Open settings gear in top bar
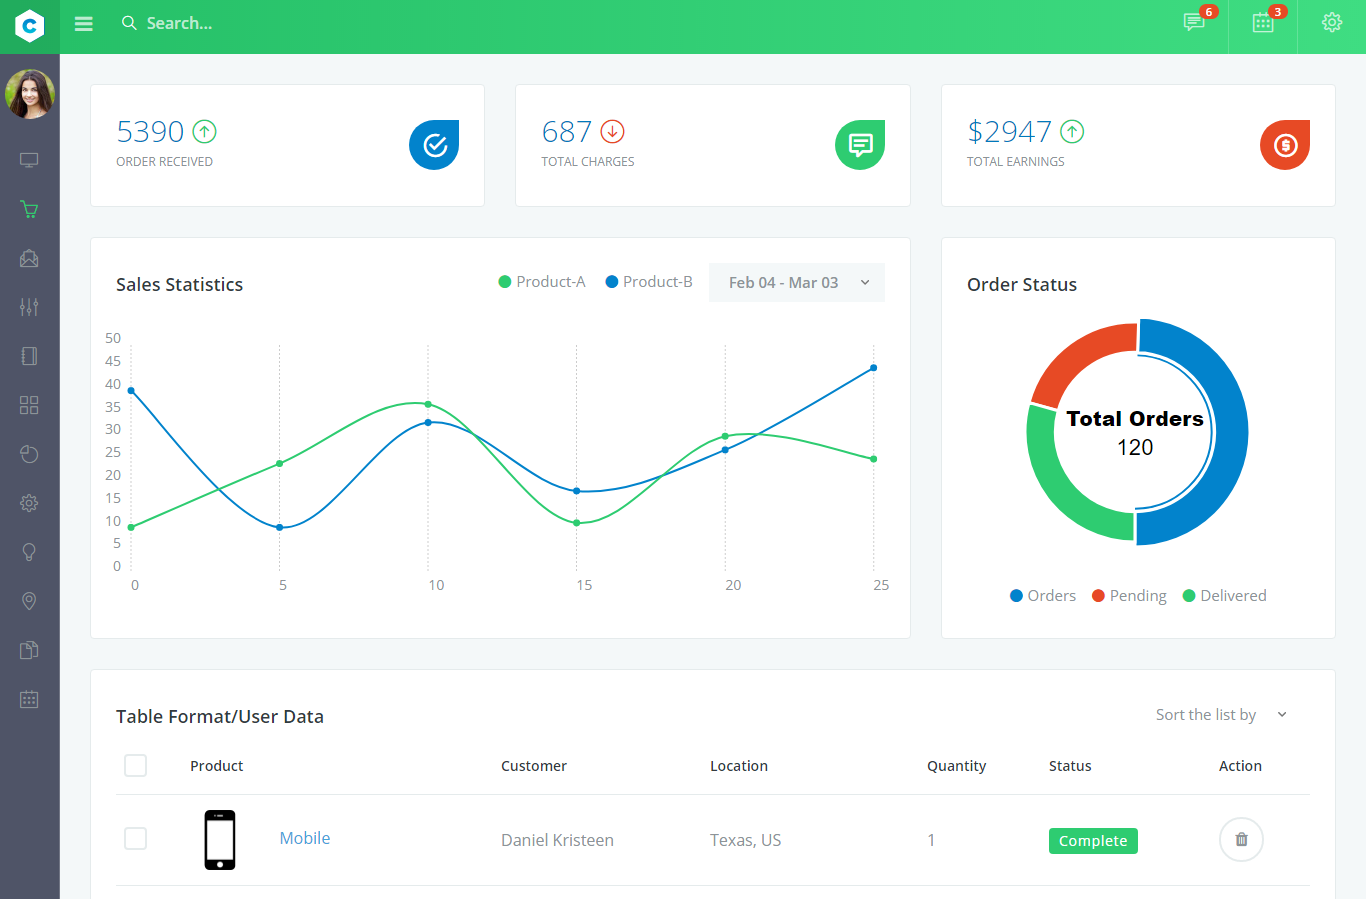The image size is (1366, 899). (1331, 23)
